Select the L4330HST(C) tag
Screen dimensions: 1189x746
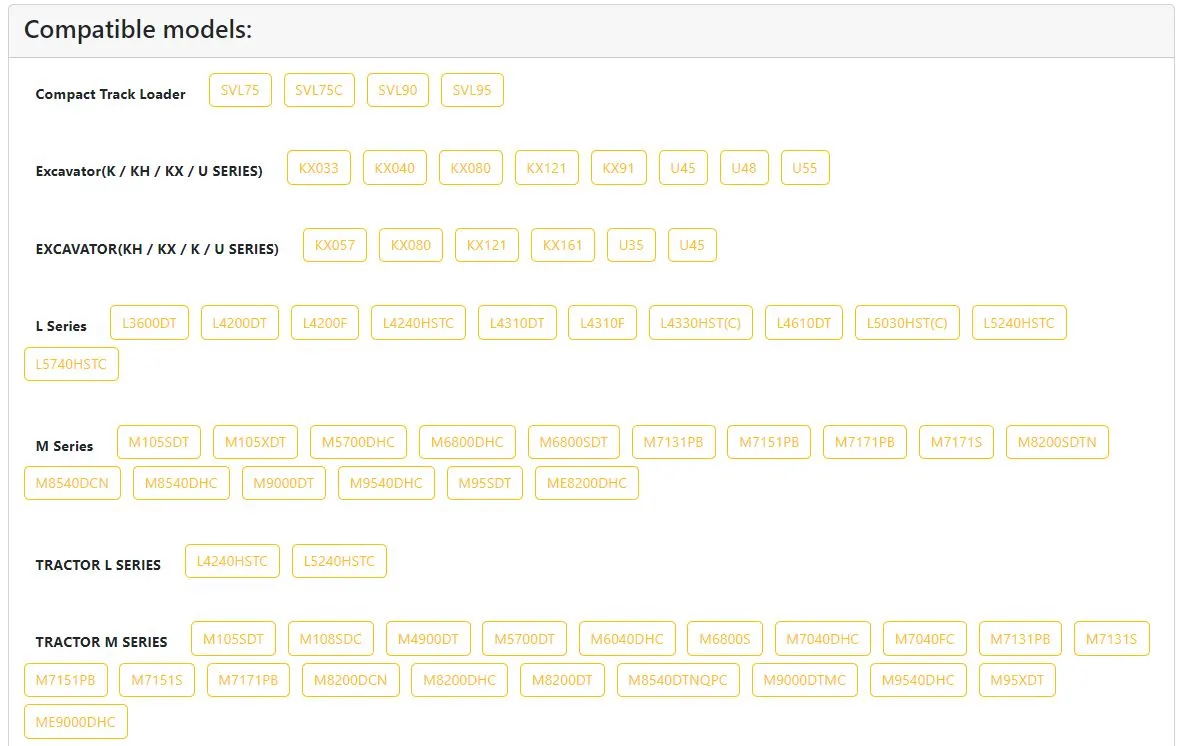701,323
